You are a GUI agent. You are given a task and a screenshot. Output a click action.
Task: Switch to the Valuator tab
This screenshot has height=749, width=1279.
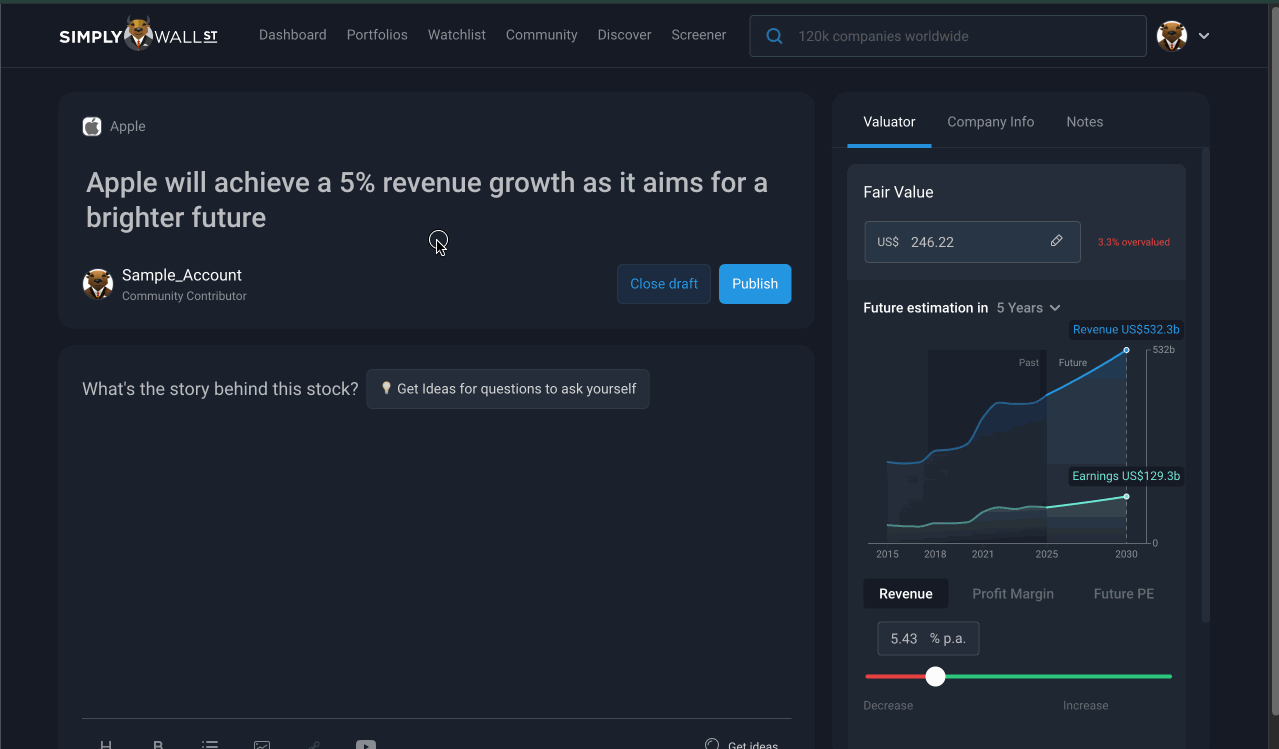click(x=889, y=122)
